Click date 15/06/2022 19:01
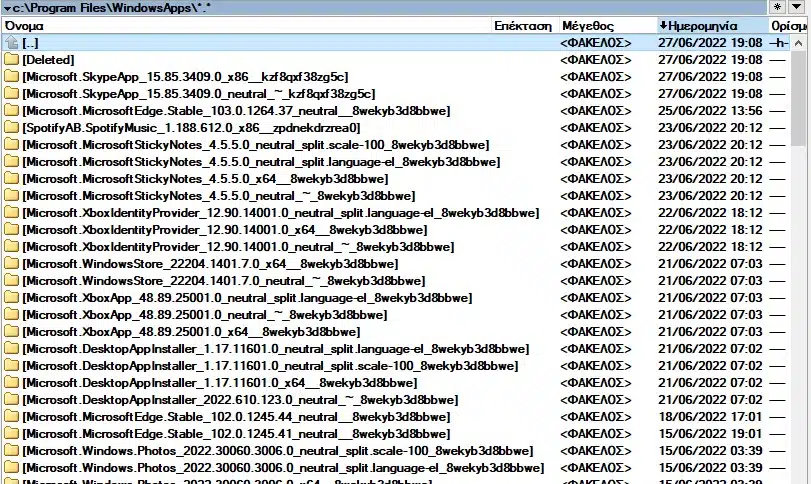The height and width of the screenshot is (484, 811). [x=710, y=434]
